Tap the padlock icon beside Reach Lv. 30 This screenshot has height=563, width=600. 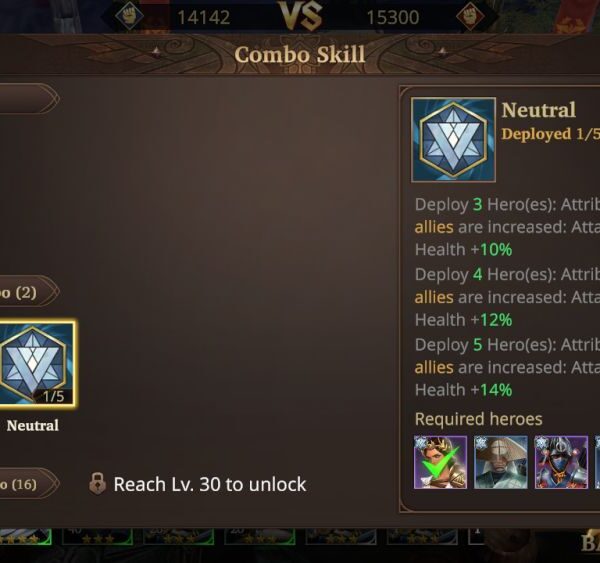coord(97,484)
